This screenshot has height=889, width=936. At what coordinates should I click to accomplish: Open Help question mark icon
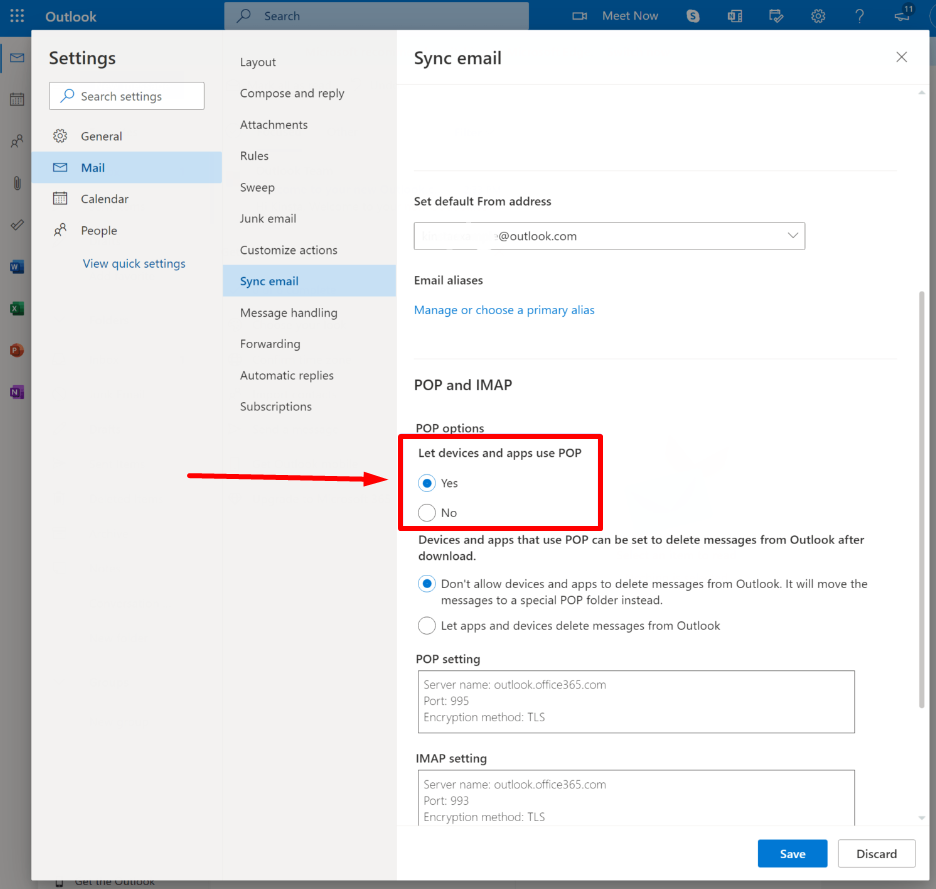(x=860, y=16)
